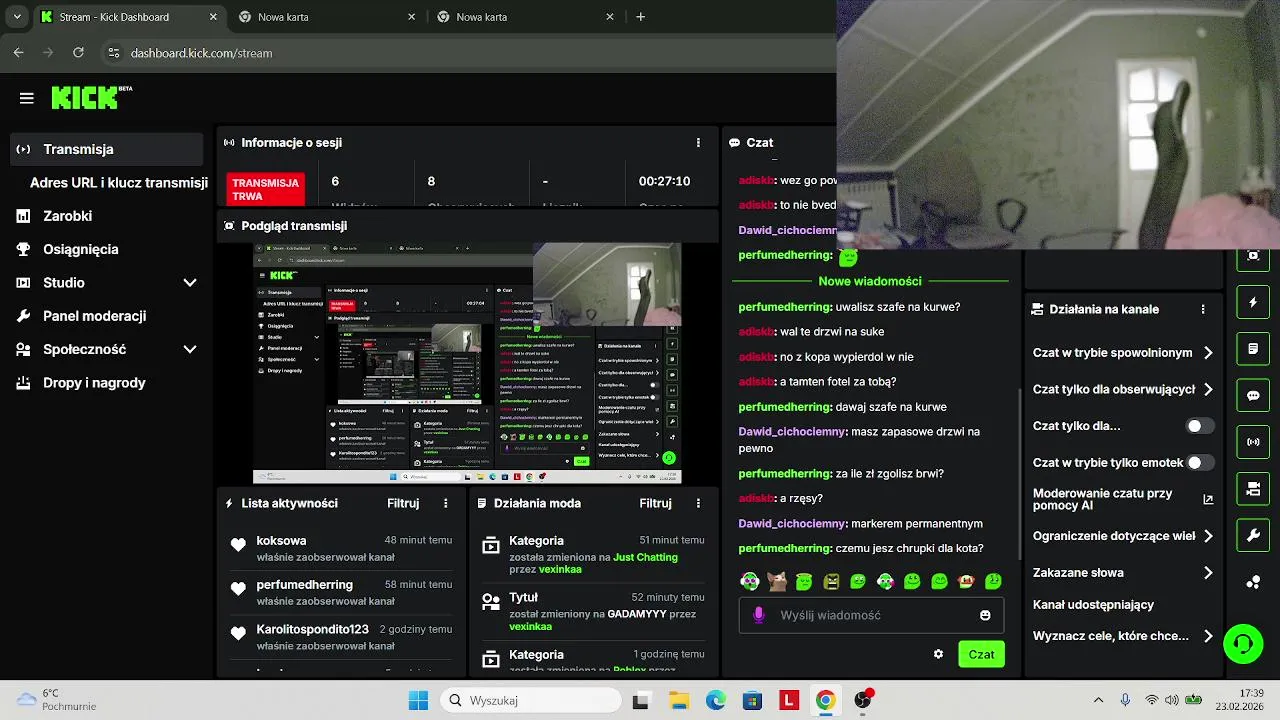Open the hamburger menu beside Kick logo

[x=27, y=98]
